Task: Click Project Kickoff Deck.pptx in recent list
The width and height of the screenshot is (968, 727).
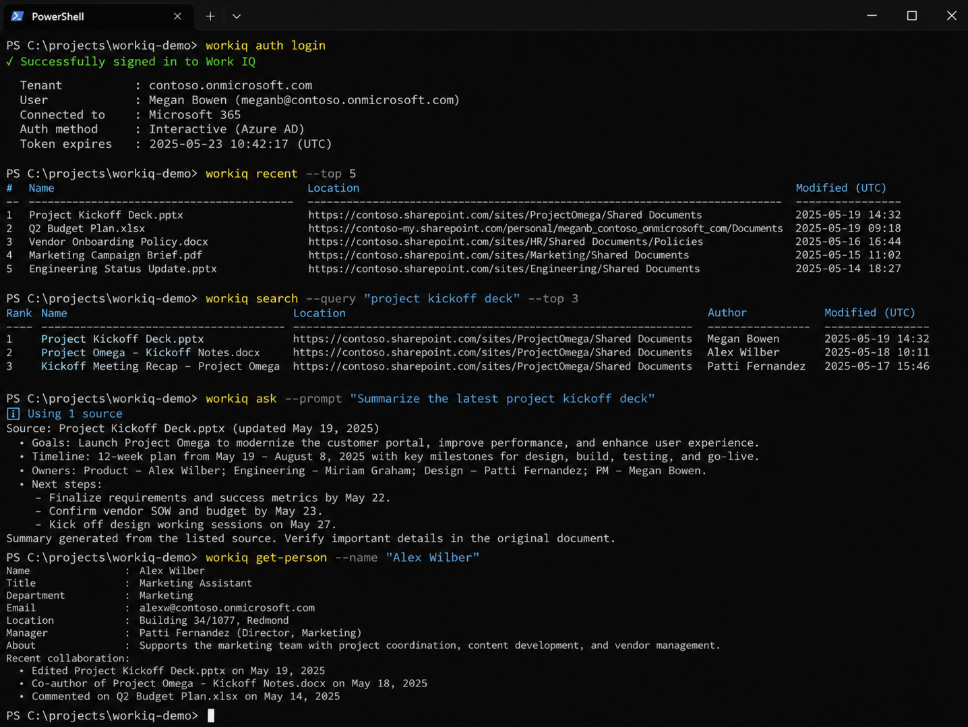Action: tap(106, 215)
